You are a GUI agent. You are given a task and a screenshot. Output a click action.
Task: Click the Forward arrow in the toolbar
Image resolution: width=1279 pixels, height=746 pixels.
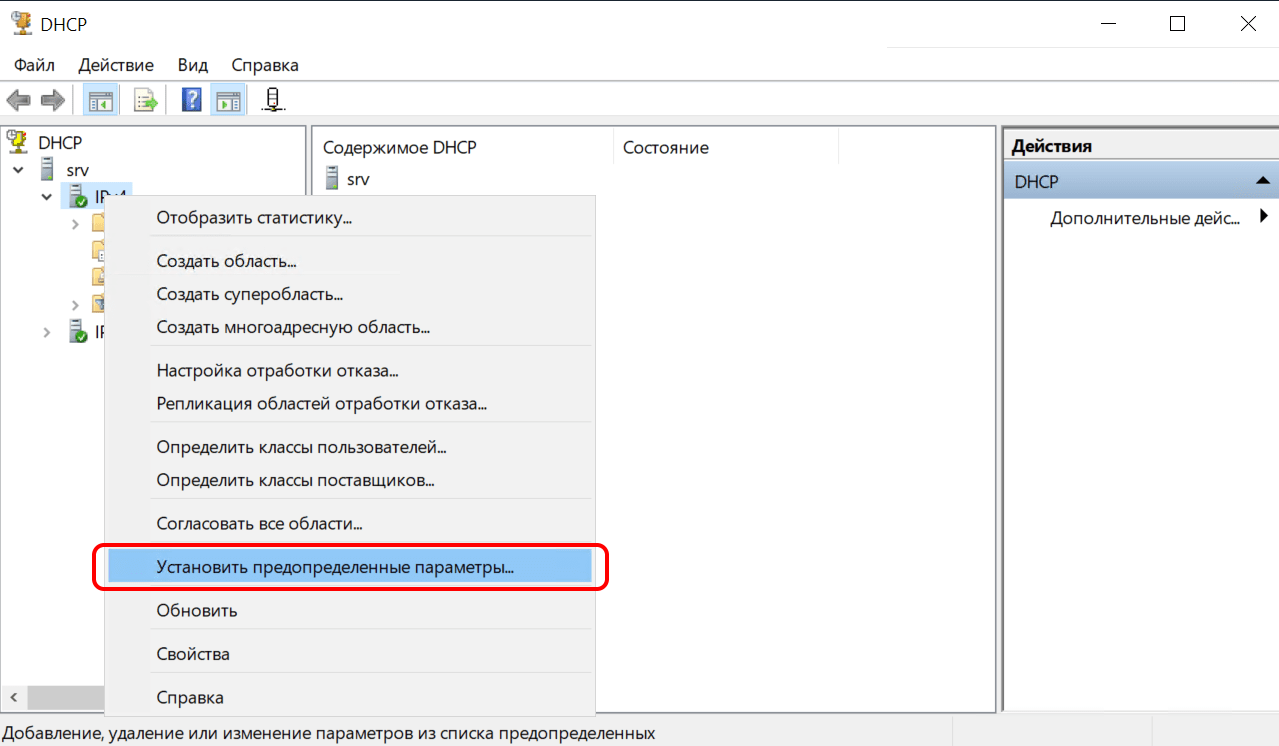(x=52, y=100)
